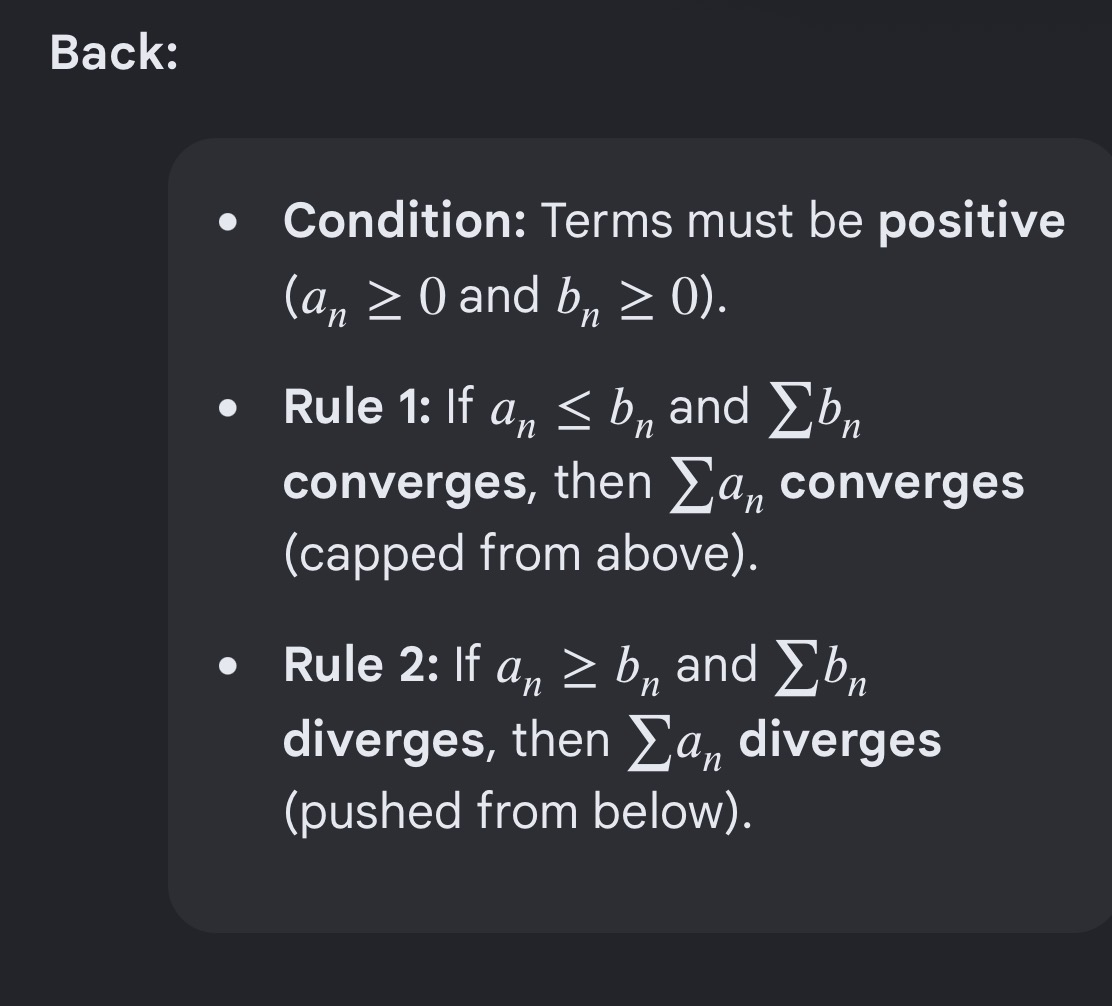The height and width of the screenshot is (1006, 1112).
Task: Click the text "(pushed from below)."
Action: coord(518,812)
